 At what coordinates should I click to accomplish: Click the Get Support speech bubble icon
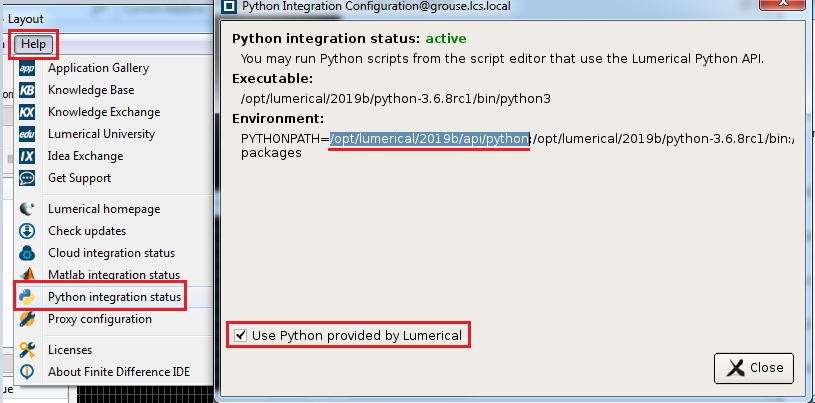point(28,178)
